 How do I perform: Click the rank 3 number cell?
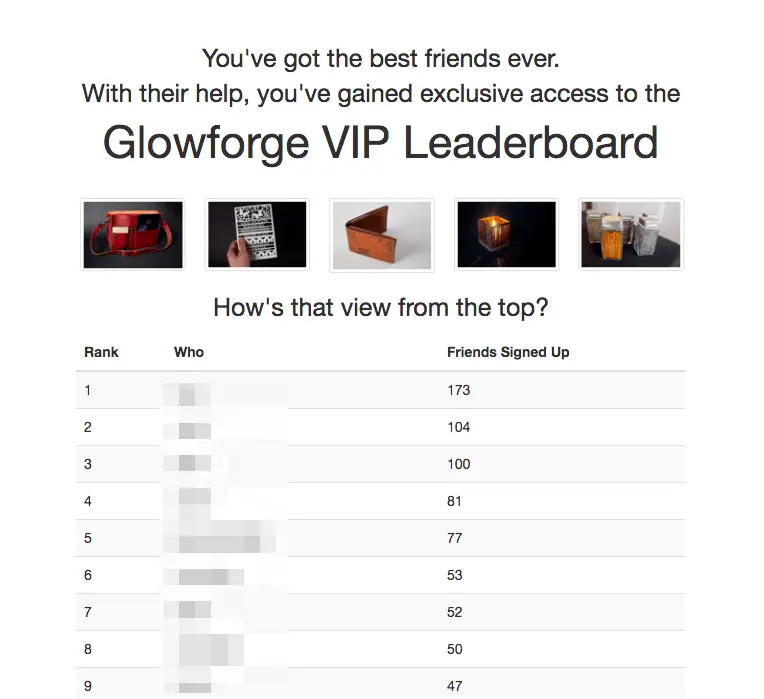click(x=88, y=464)
